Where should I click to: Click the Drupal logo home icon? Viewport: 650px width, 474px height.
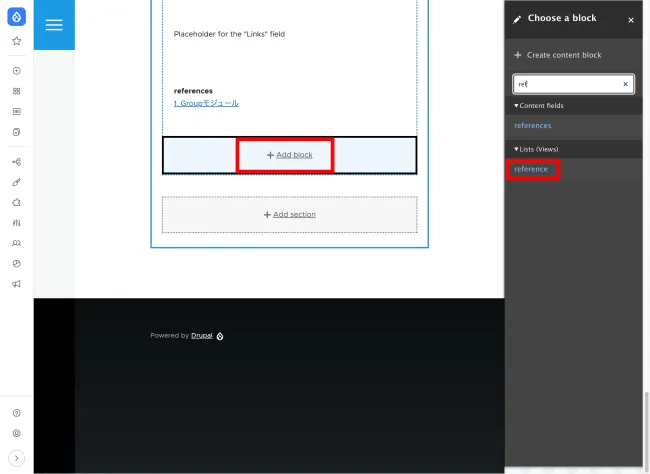pyautogui.click(x=16, y=19)
